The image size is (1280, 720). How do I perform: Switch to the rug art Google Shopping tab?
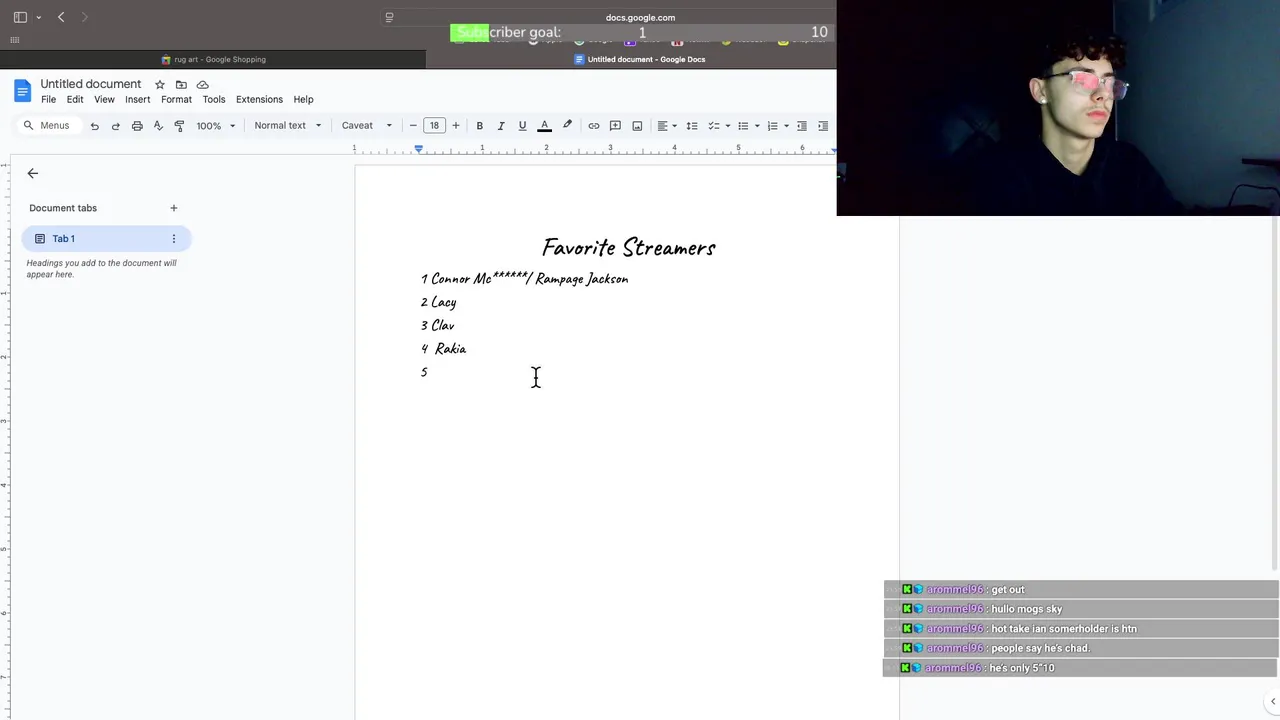point(213,59)
